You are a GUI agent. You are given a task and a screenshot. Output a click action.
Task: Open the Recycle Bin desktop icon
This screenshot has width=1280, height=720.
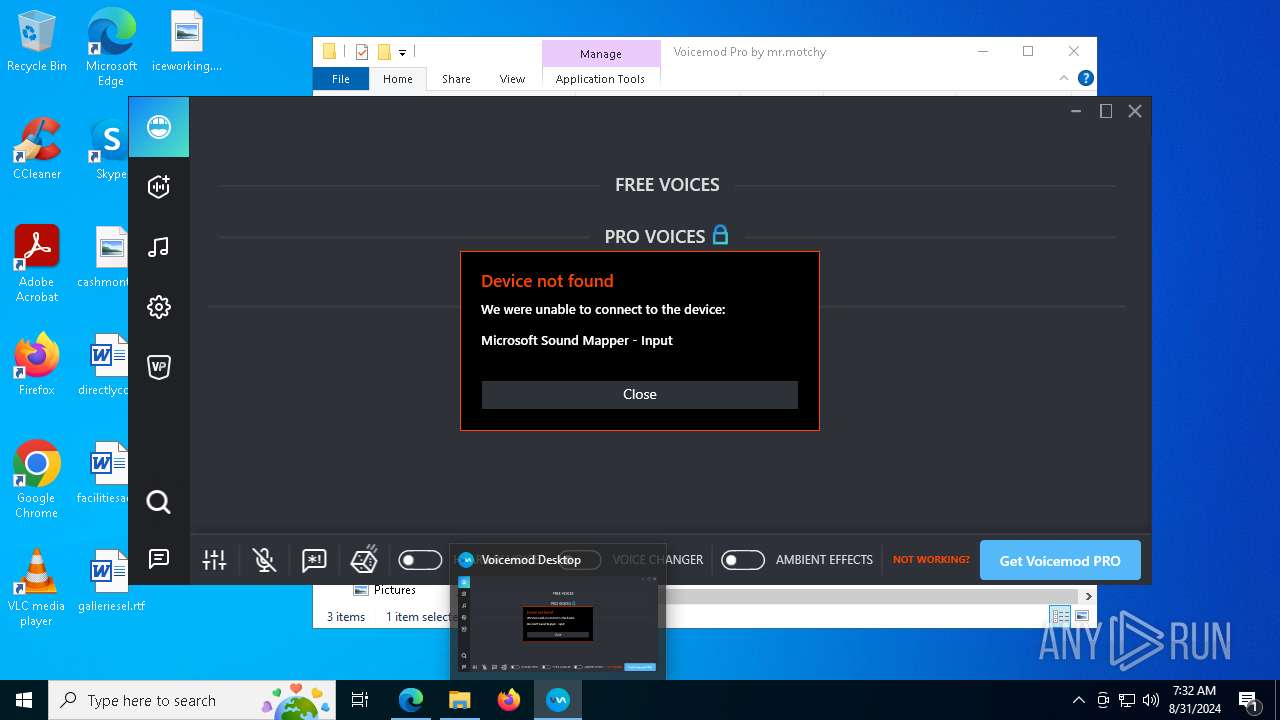tap(37, 41)
